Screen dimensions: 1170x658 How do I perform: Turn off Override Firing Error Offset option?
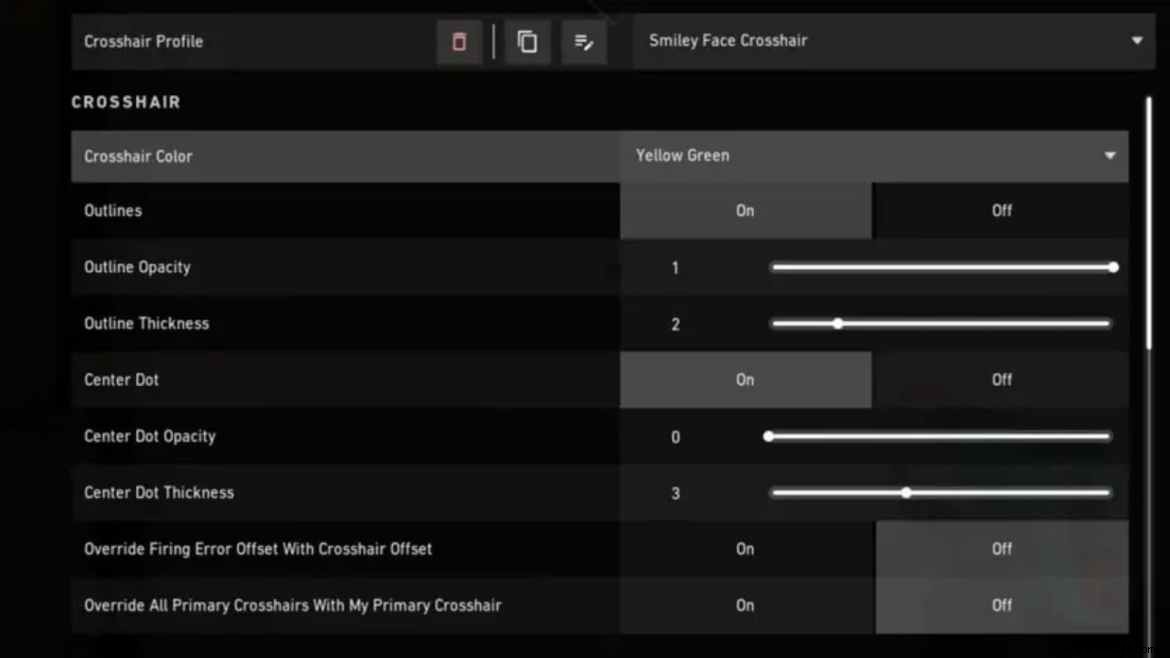[x=1001, y=549]
